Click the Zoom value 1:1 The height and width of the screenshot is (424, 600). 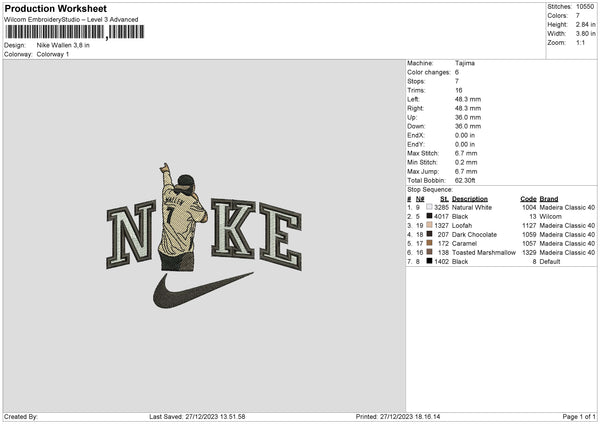click(x=580, y=42)
